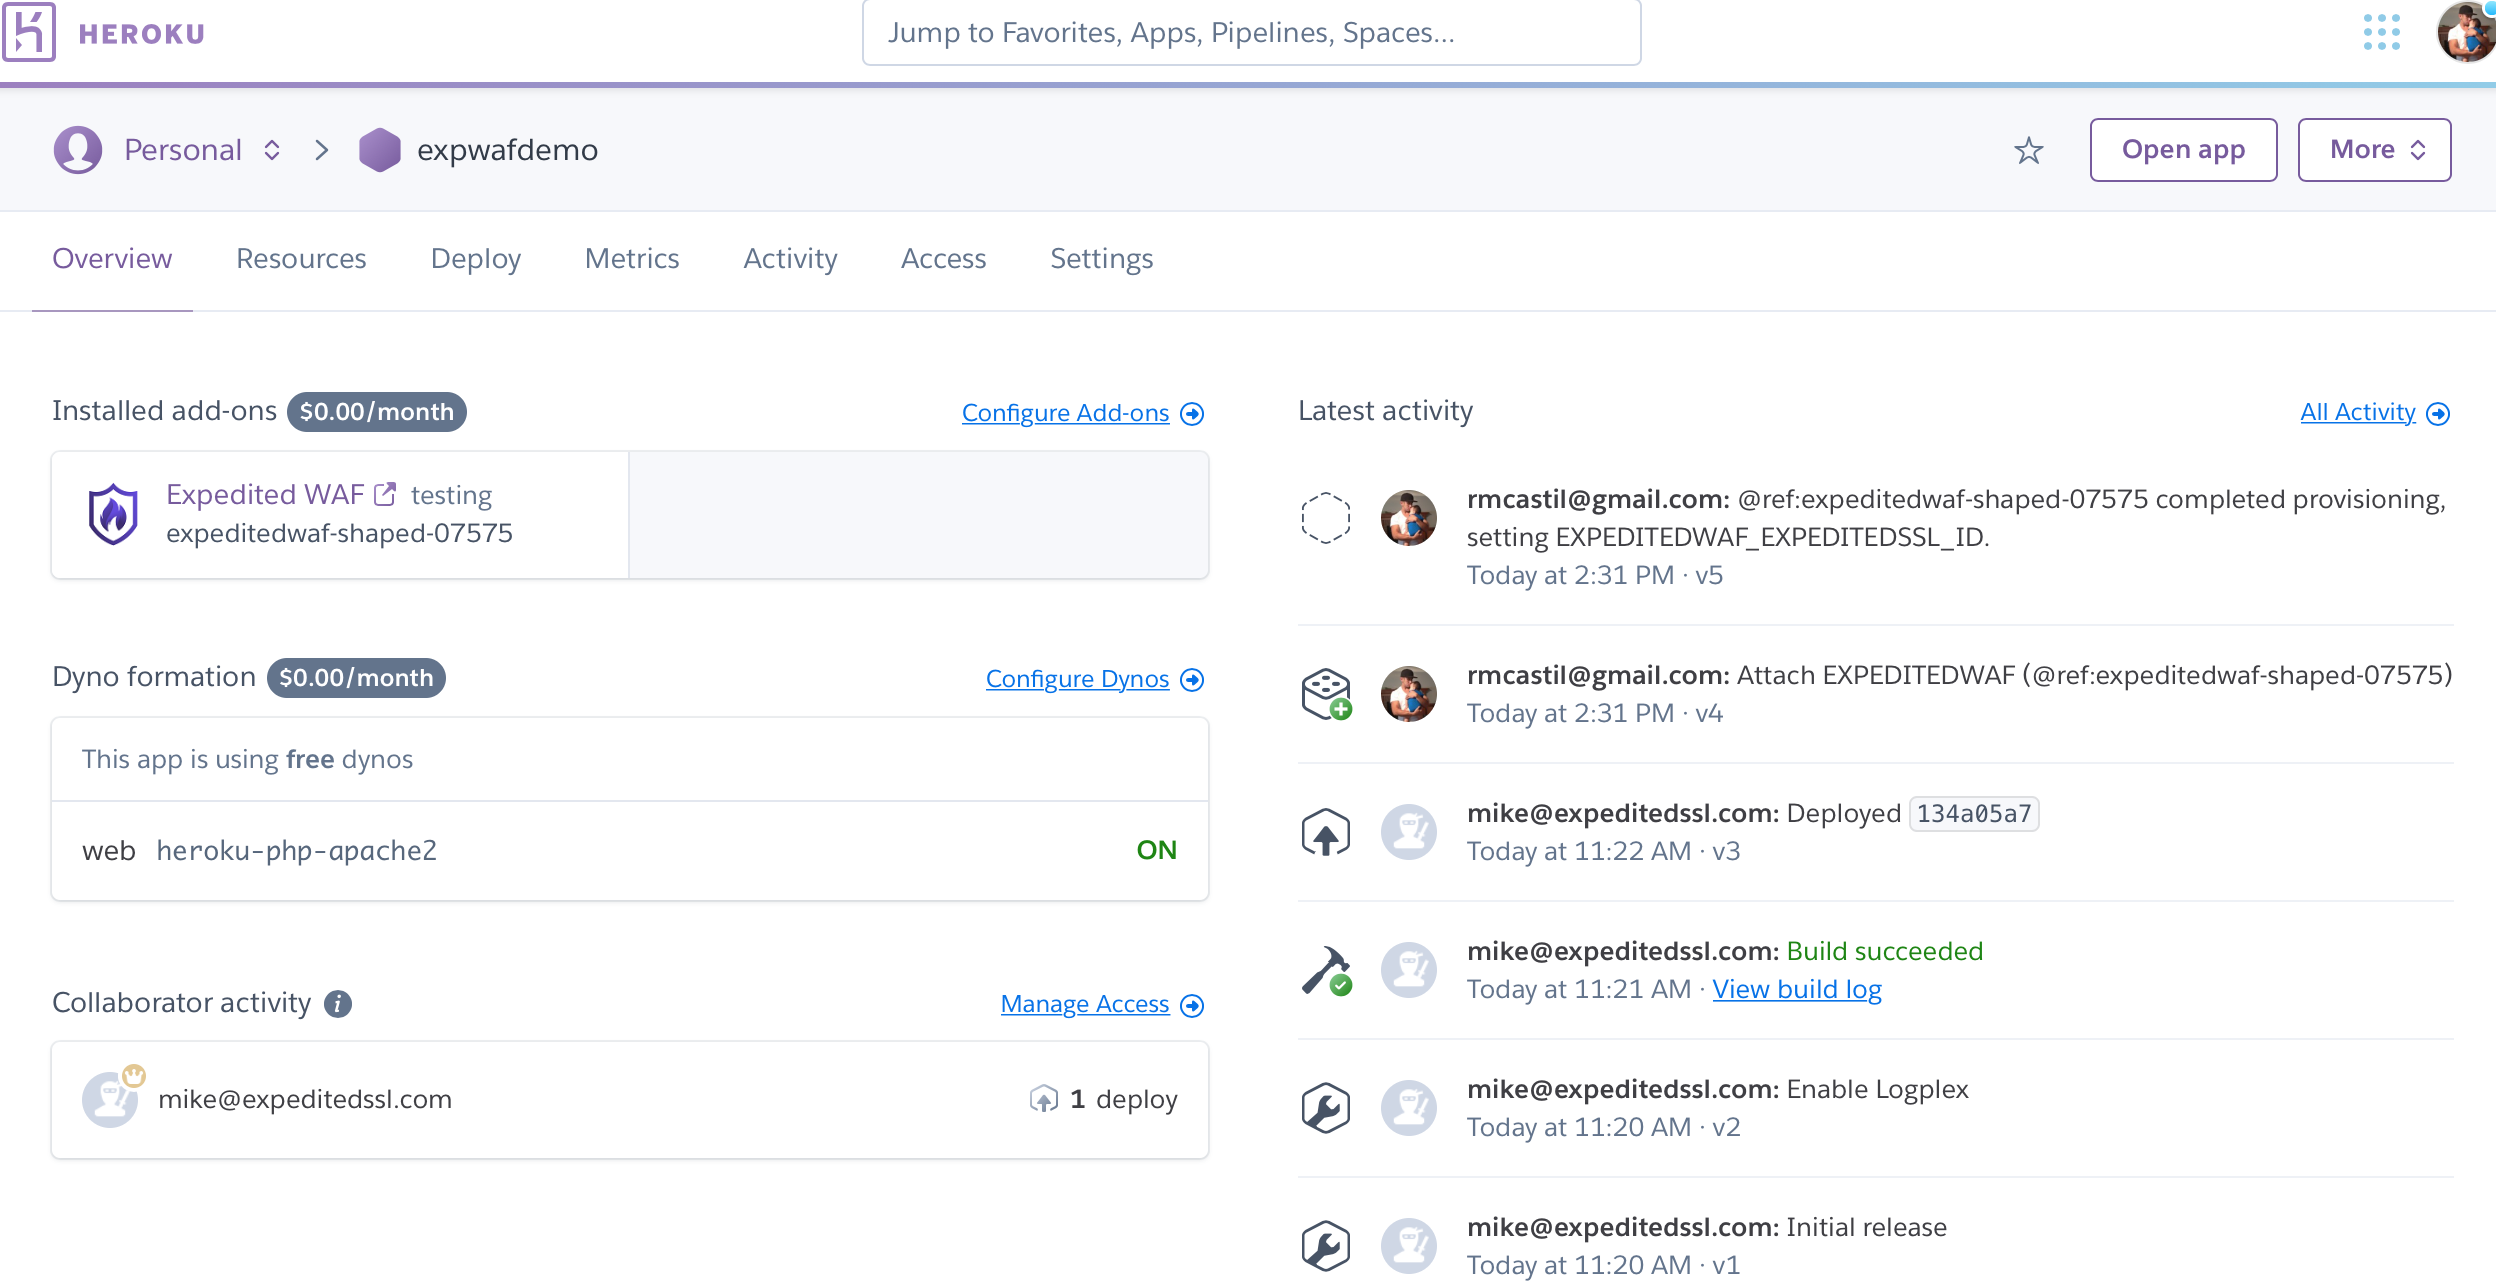Go to the Metrics tab
Image resolution: width=2496 pixels, height=1286 pixels.
click(x=632, y=259)
